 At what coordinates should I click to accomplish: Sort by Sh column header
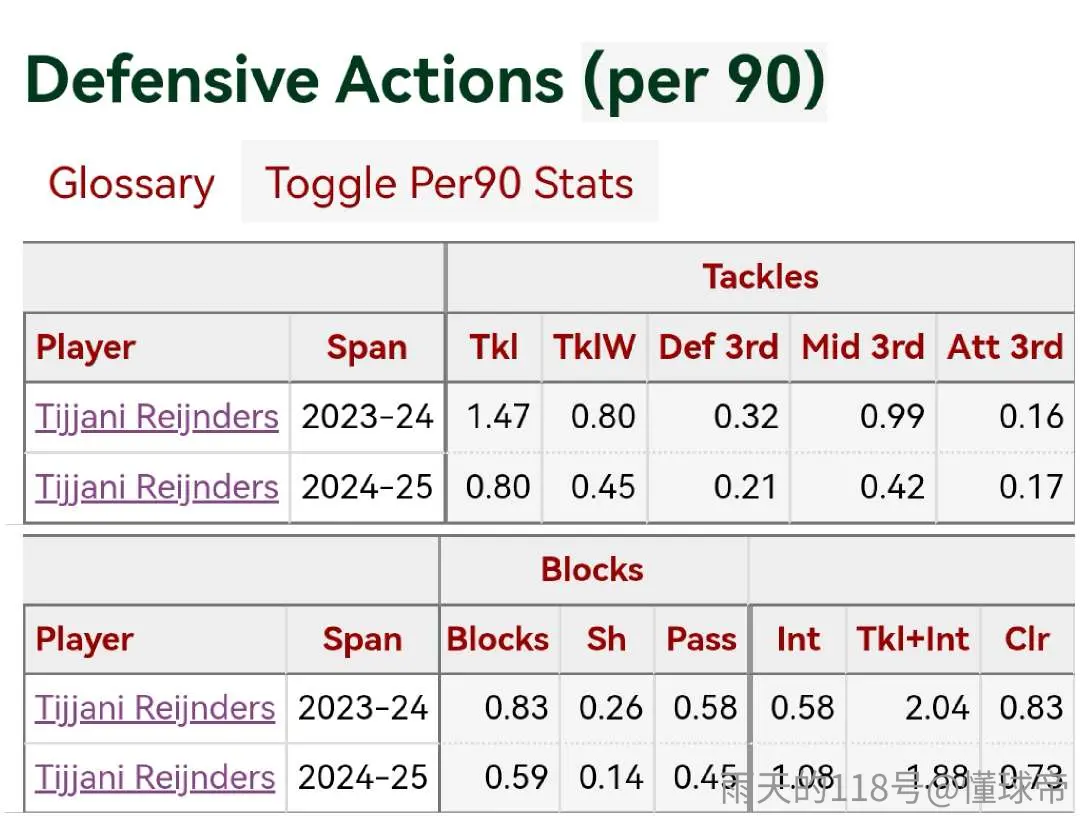pyautogui.click(x=607, y=639)
